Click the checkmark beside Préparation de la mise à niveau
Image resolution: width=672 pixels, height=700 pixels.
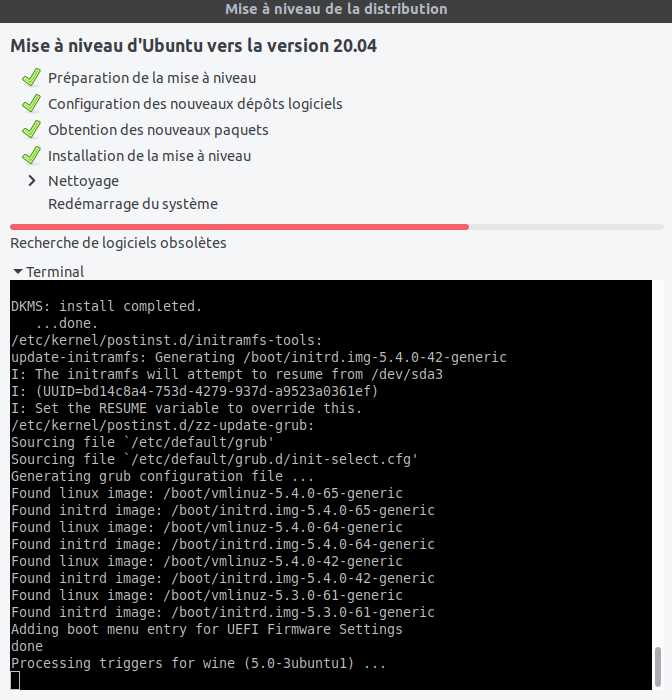(30, 78)
